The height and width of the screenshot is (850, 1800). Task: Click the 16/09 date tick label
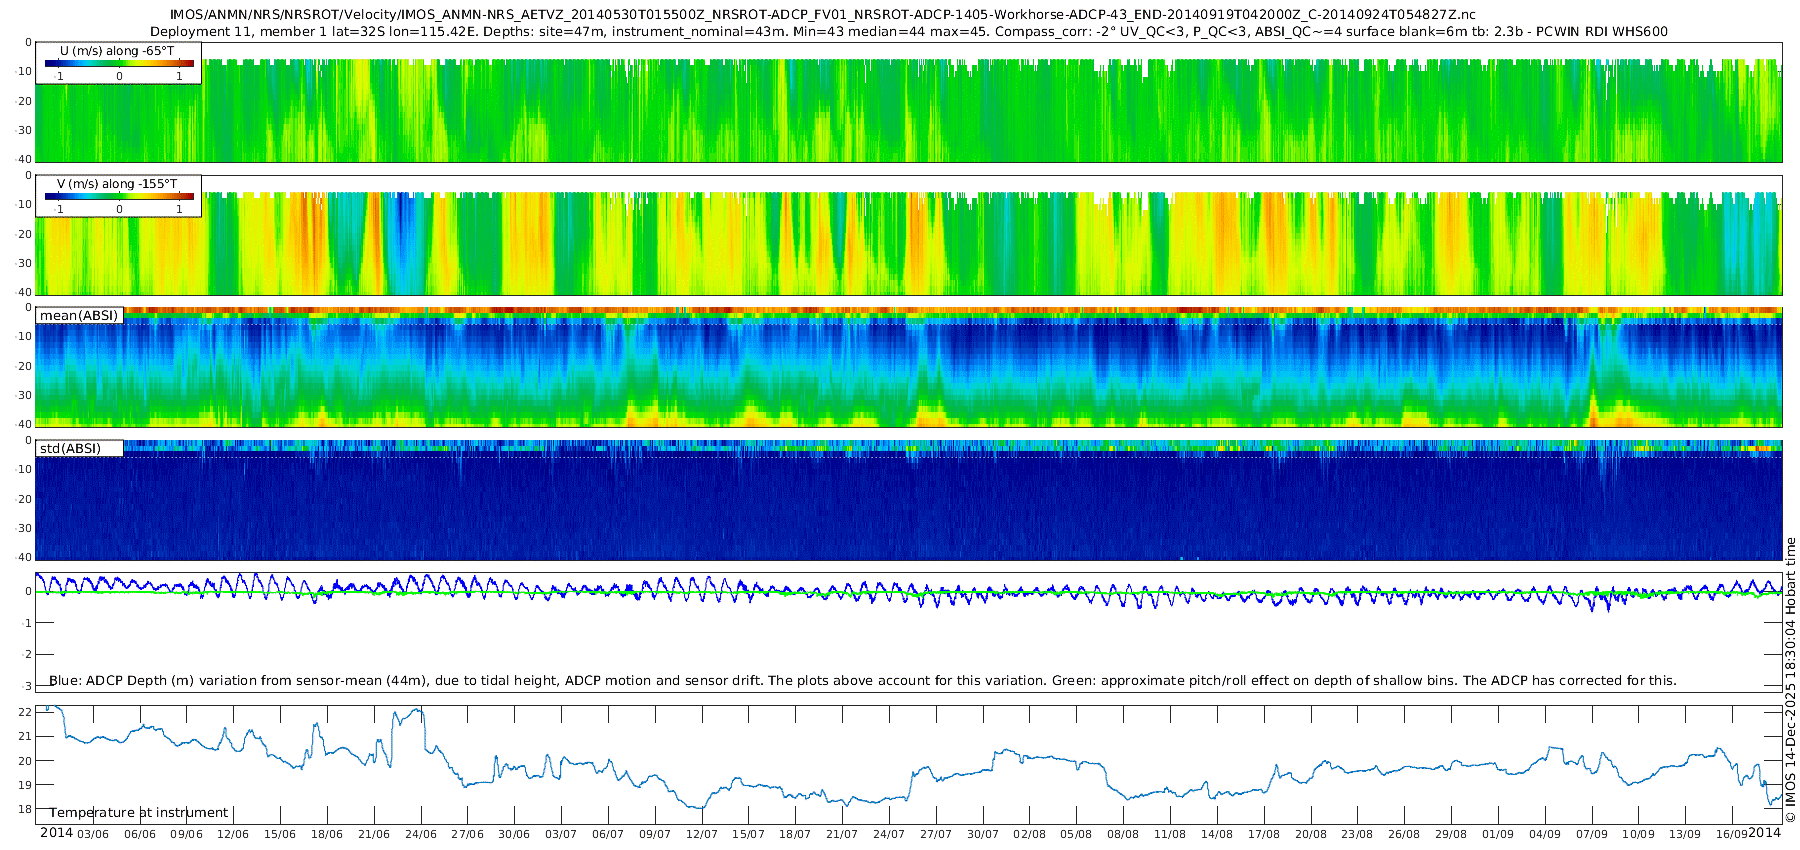coord(1732,834)
